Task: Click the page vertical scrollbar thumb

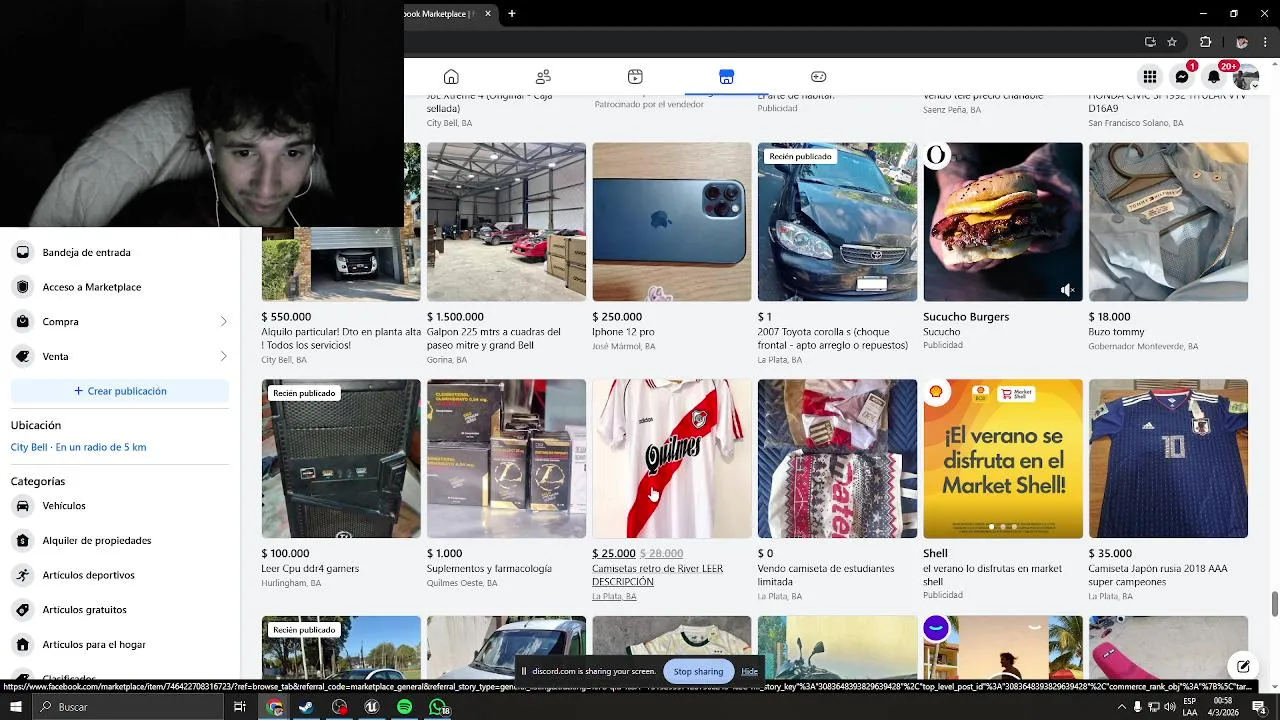Action: point(1274,605)
